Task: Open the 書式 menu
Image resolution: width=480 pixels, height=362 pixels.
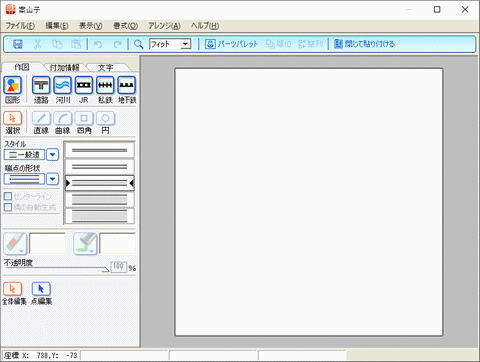Action: (125, 26)
